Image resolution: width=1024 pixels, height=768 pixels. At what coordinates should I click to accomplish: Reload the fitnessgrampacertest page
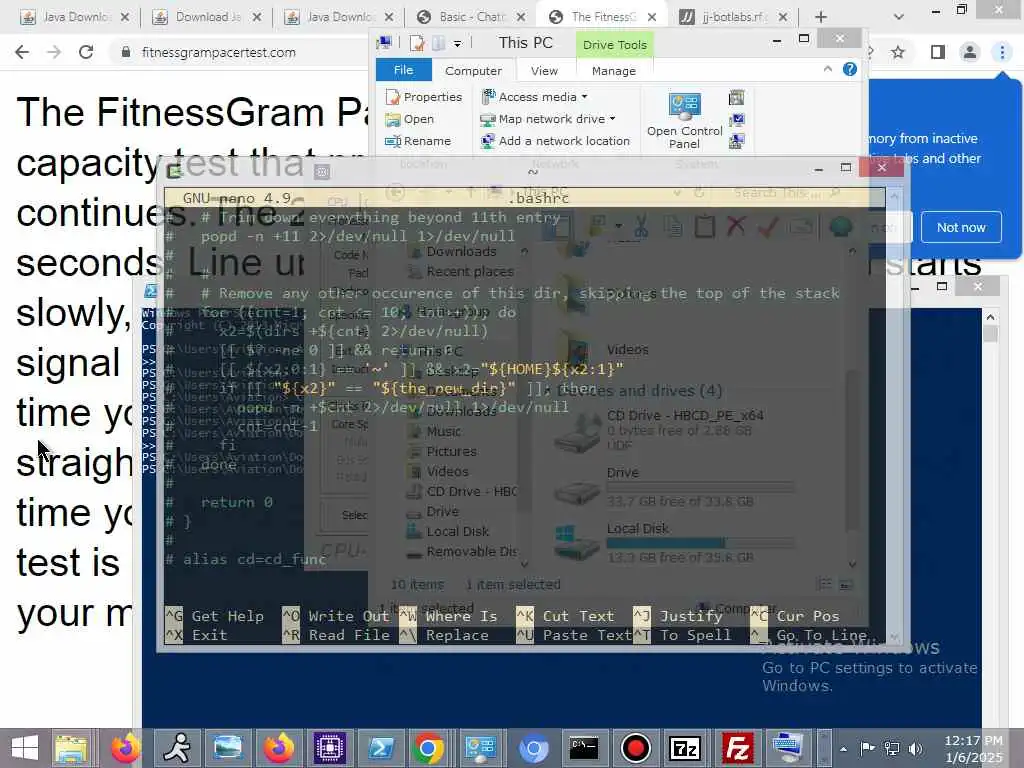(x=86, y=52)
